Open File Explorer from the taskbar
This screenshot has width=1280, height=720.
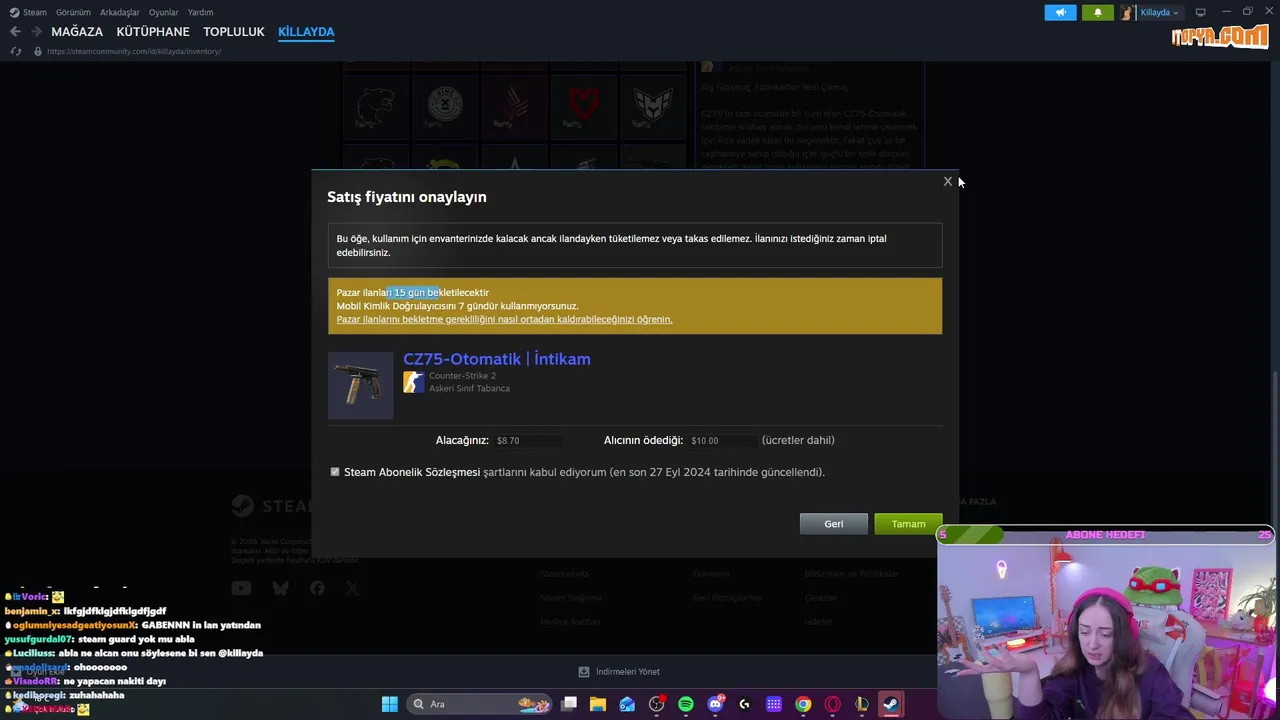point(598,704)
